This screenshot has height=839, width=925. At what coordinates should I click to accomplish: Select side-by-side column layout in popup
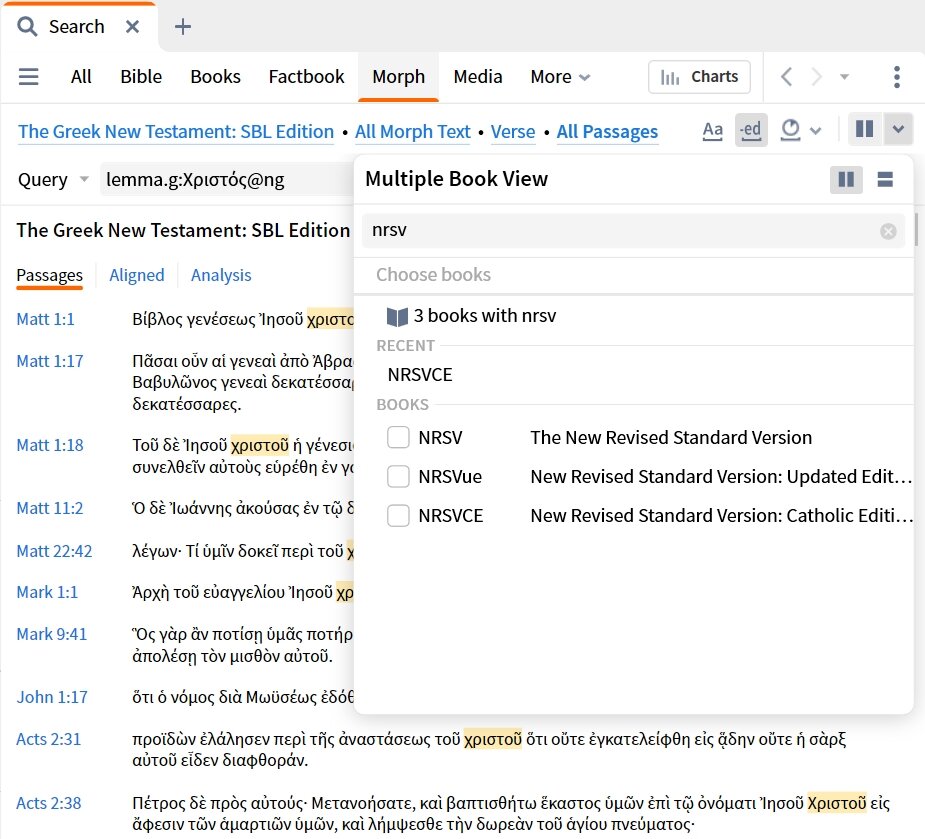[x=846, y=179]
